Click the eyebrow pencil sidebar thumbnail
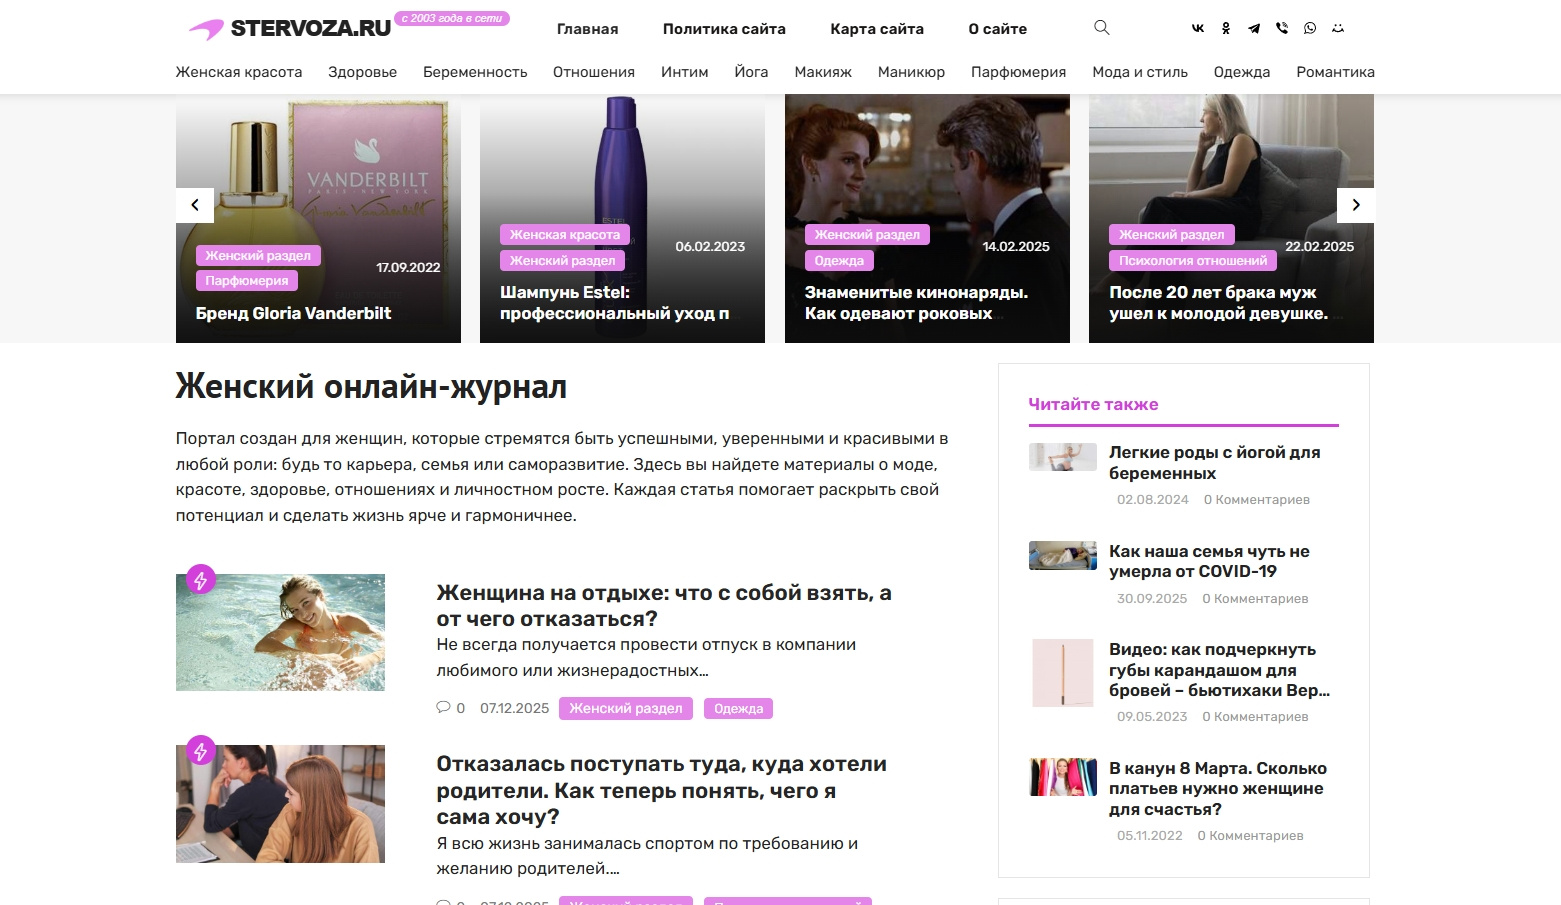This screenshot has width=1561, height=905. click(1063, 673)
